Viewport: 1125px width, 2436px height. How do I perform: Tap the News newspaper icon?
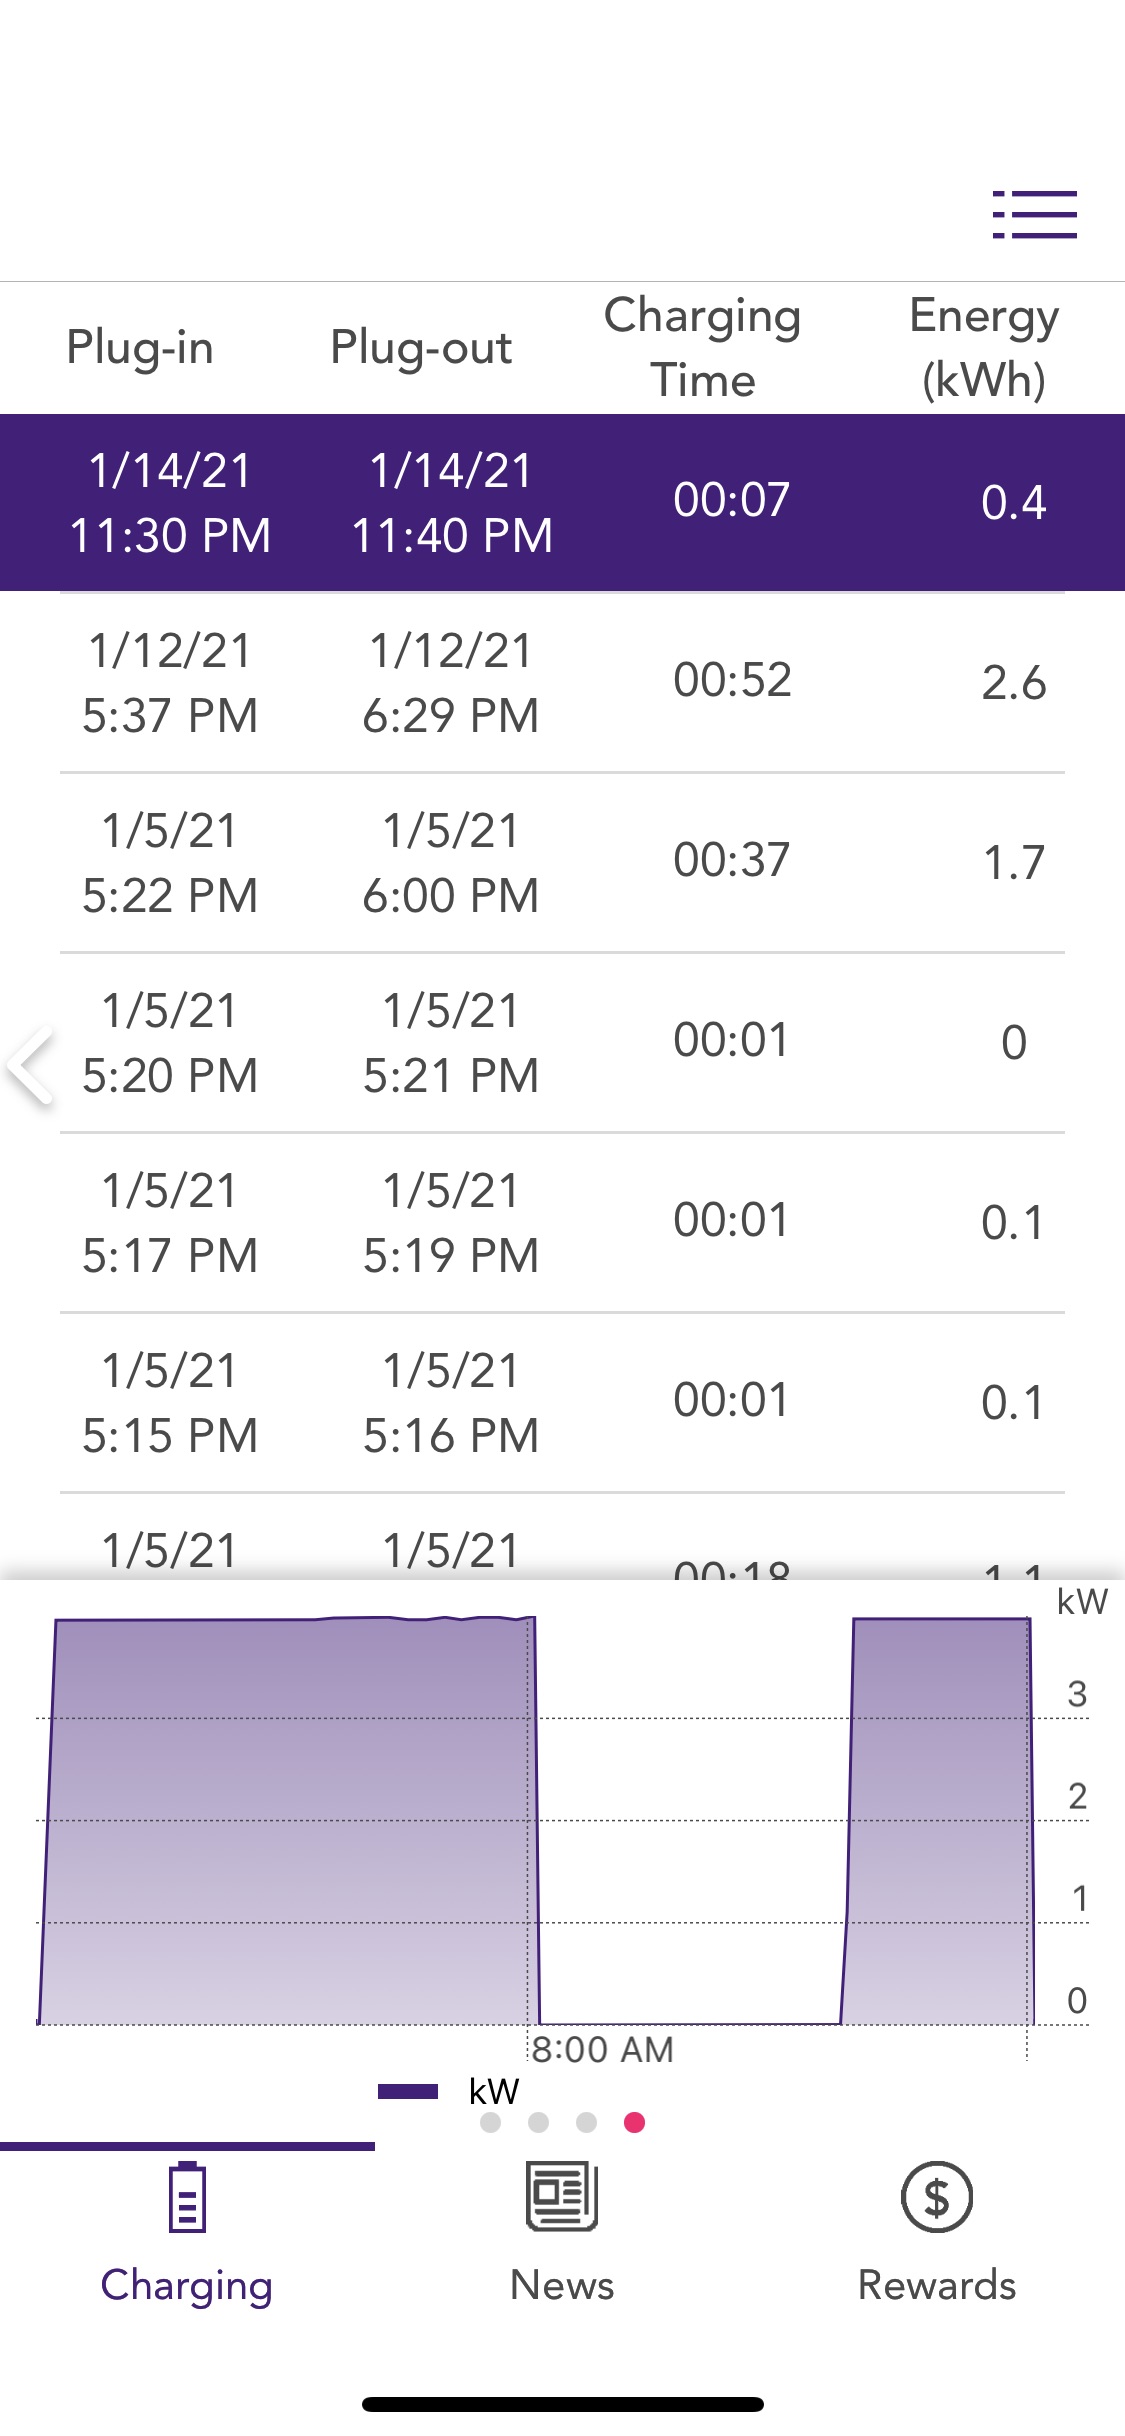(562, 2196)
